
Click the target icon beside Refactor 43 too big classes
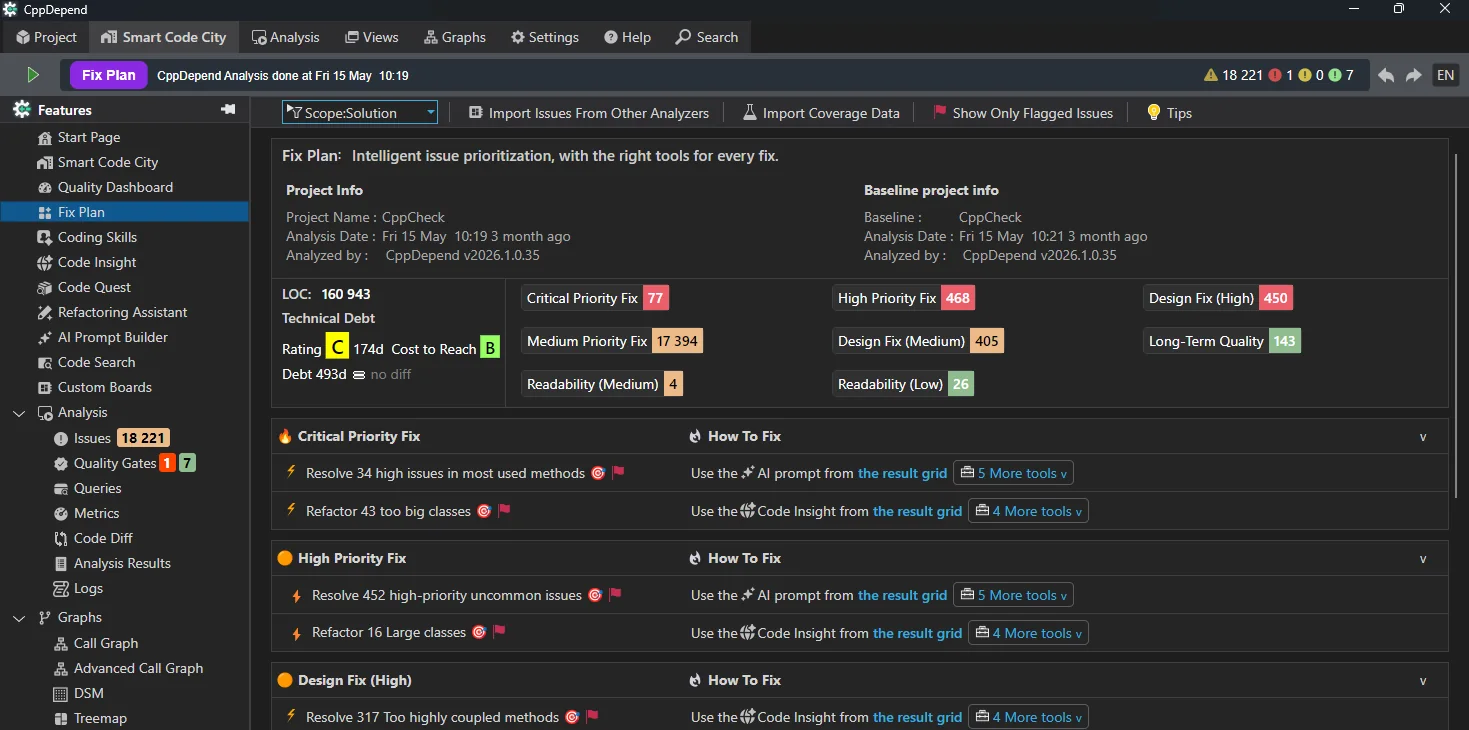(x=484, y=511)
